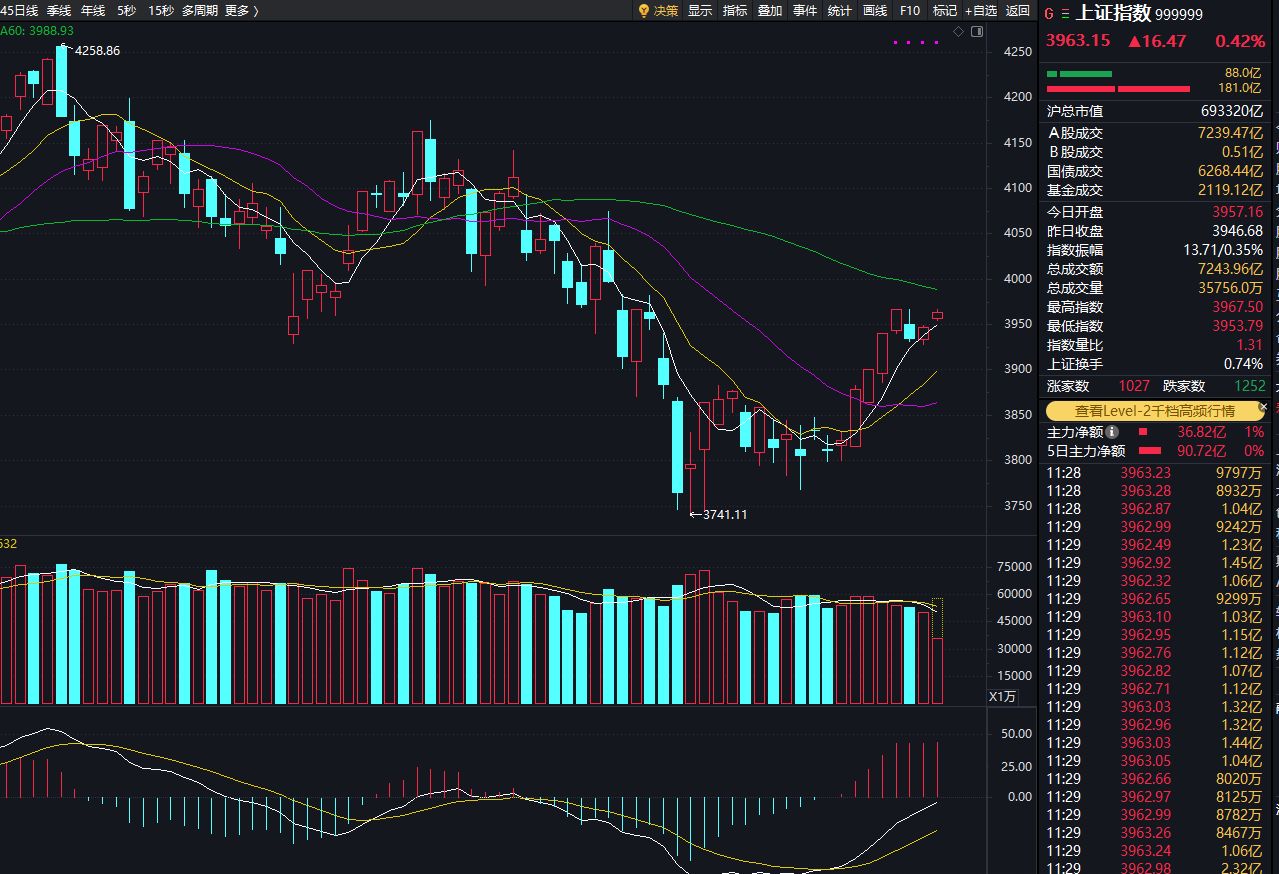This screenshot has width=1279, height=874.
Task: Select the 15秒 period tab
Action: [x=160, y=10]
